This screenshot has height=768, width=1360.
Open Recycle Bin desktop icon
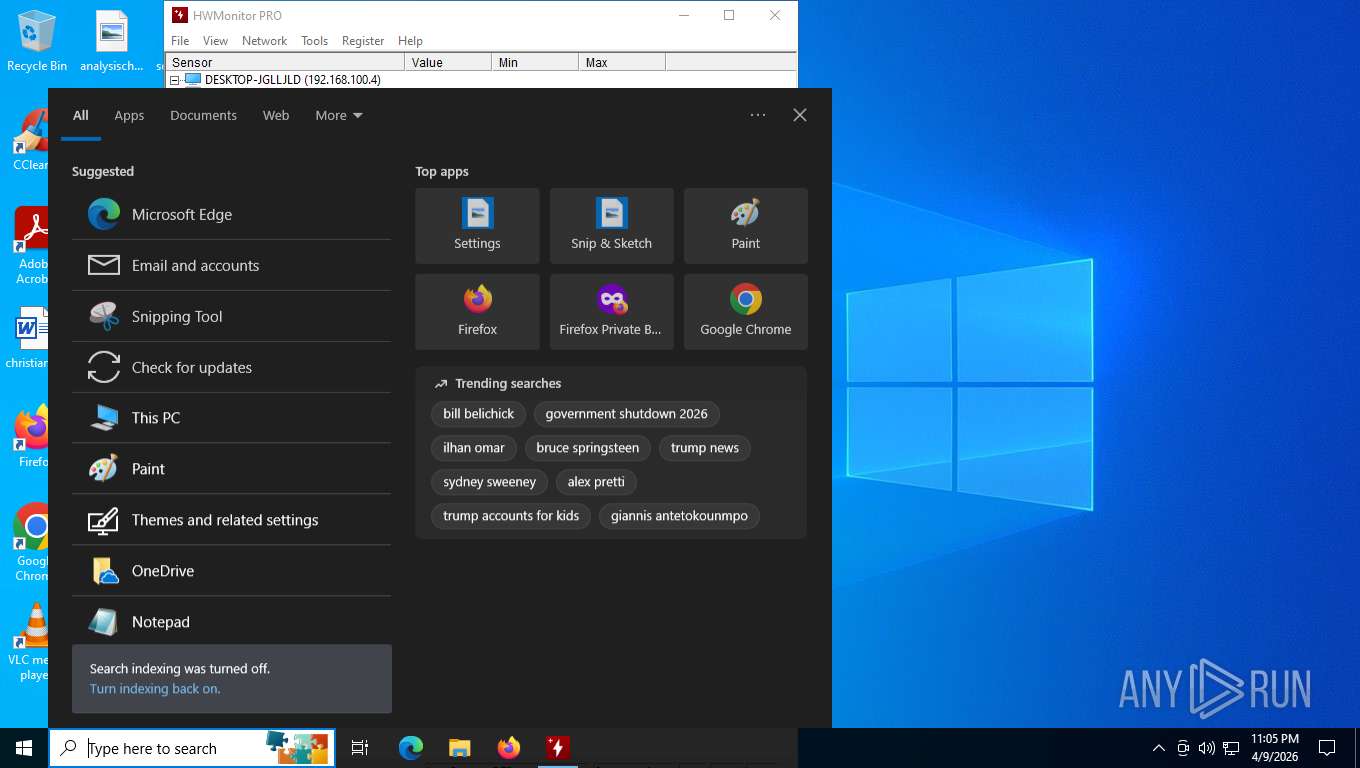coord(37,41)
